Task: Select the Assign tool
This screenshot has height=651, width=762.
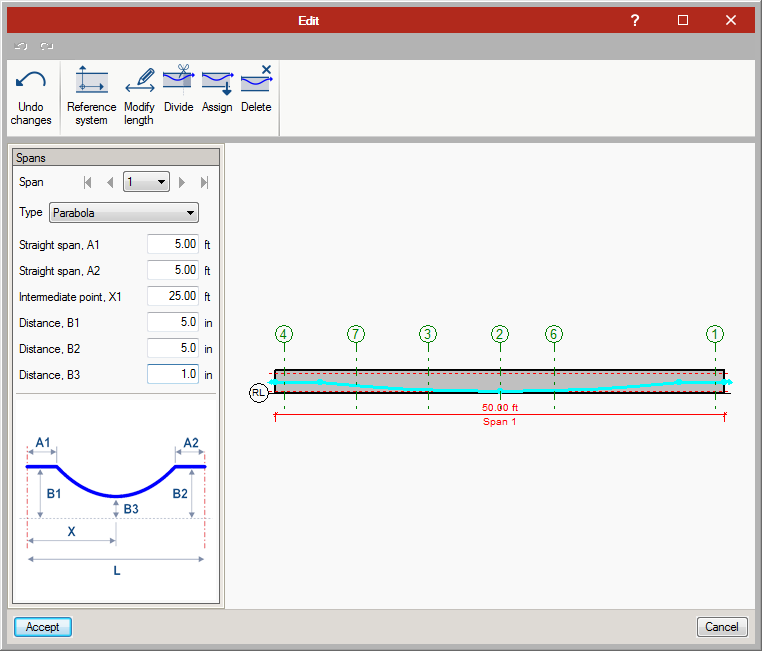Action: 217,91
